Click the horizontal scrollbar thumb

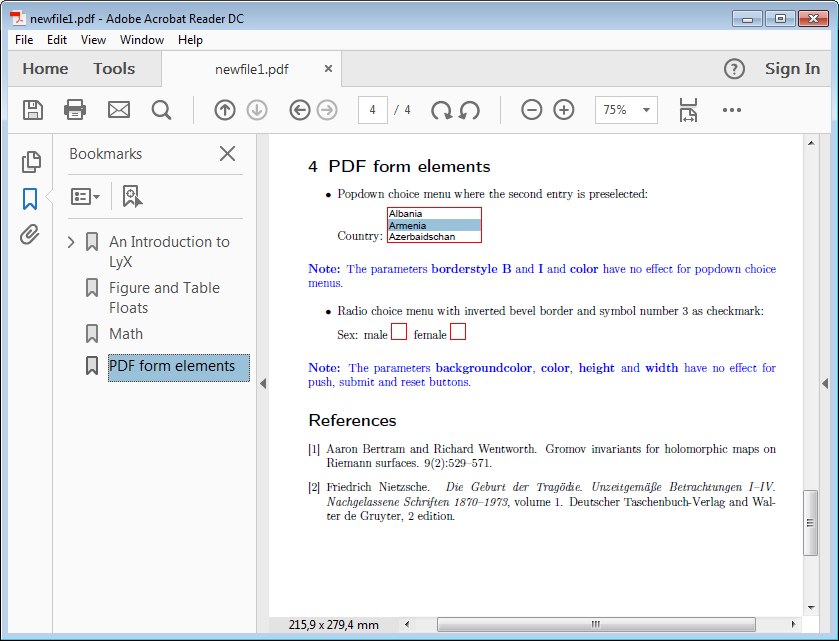[596, 624]
